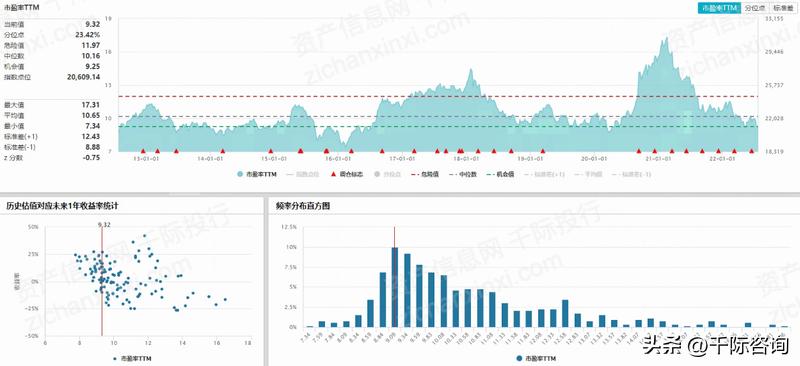
Task: Click the 机会值 value 9.25
Action: click(92, 66)
